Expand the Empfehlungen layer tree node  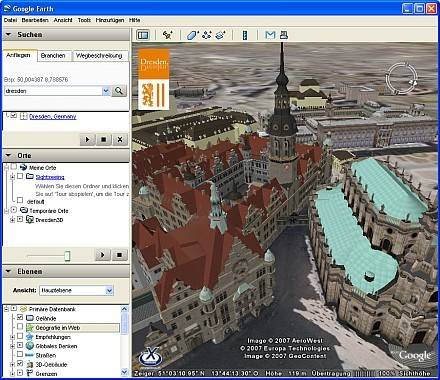click(x=12, y=337)
